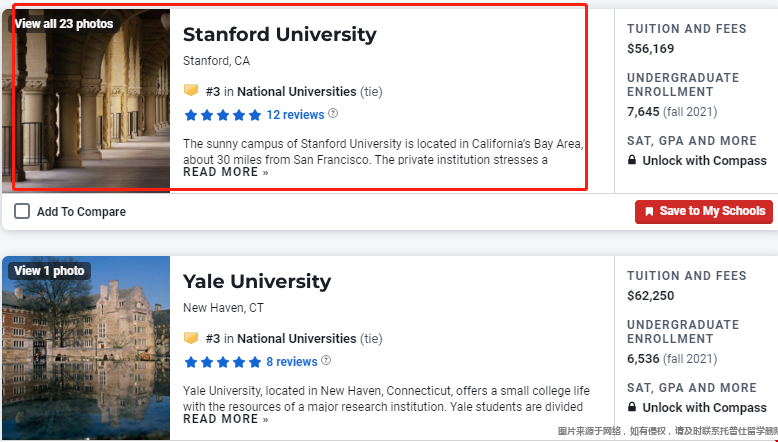
Task: Click lock icon in Yale's Compass row
Action: pos(632,407)
